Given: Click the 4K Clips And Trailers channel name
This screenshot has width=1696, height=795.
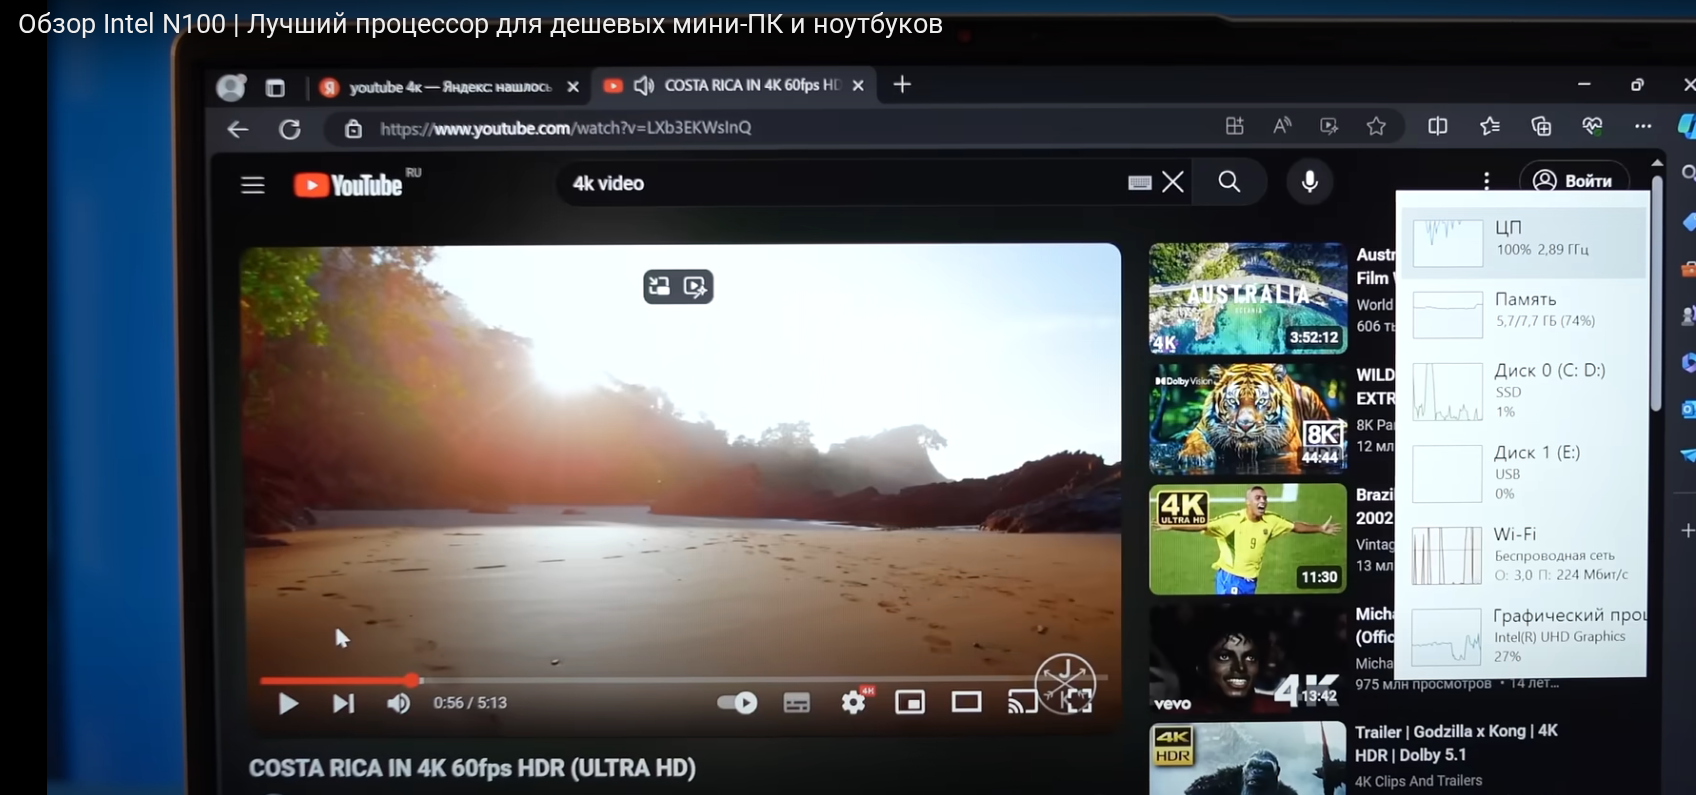Looking at the screenshot, I should [1418, 781].
